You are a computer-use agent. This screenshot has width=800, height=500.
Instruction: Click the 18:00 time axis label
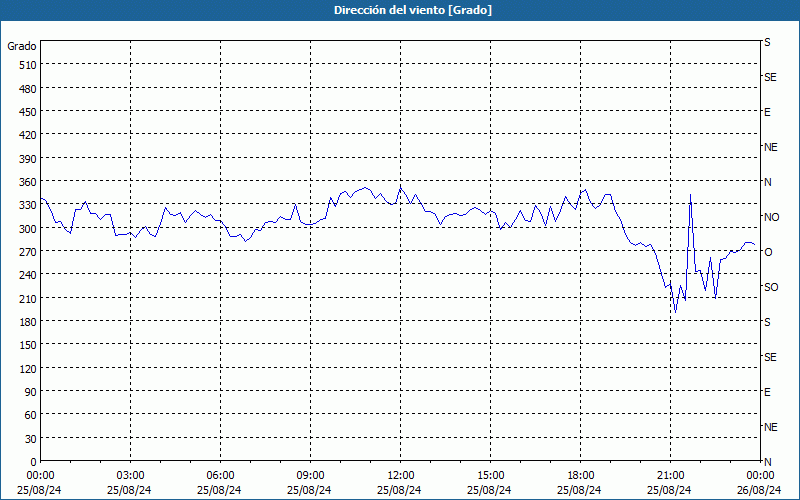[581, 476]
